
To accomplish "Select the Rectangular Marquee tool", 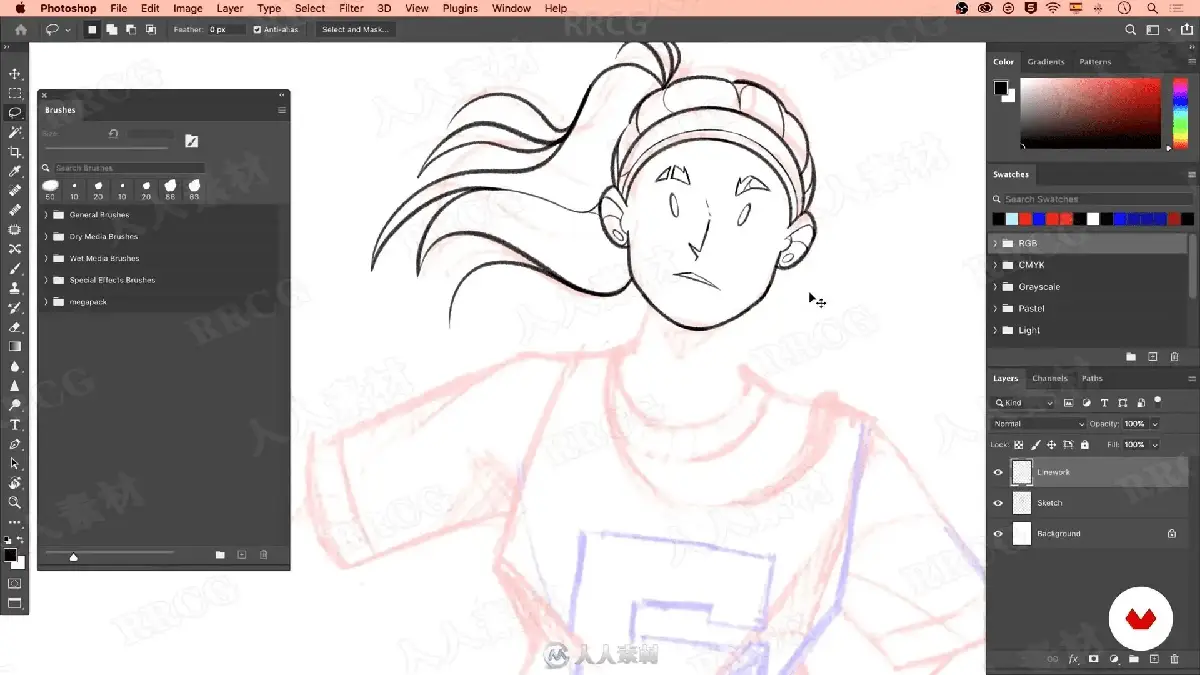I will [15, 93].
